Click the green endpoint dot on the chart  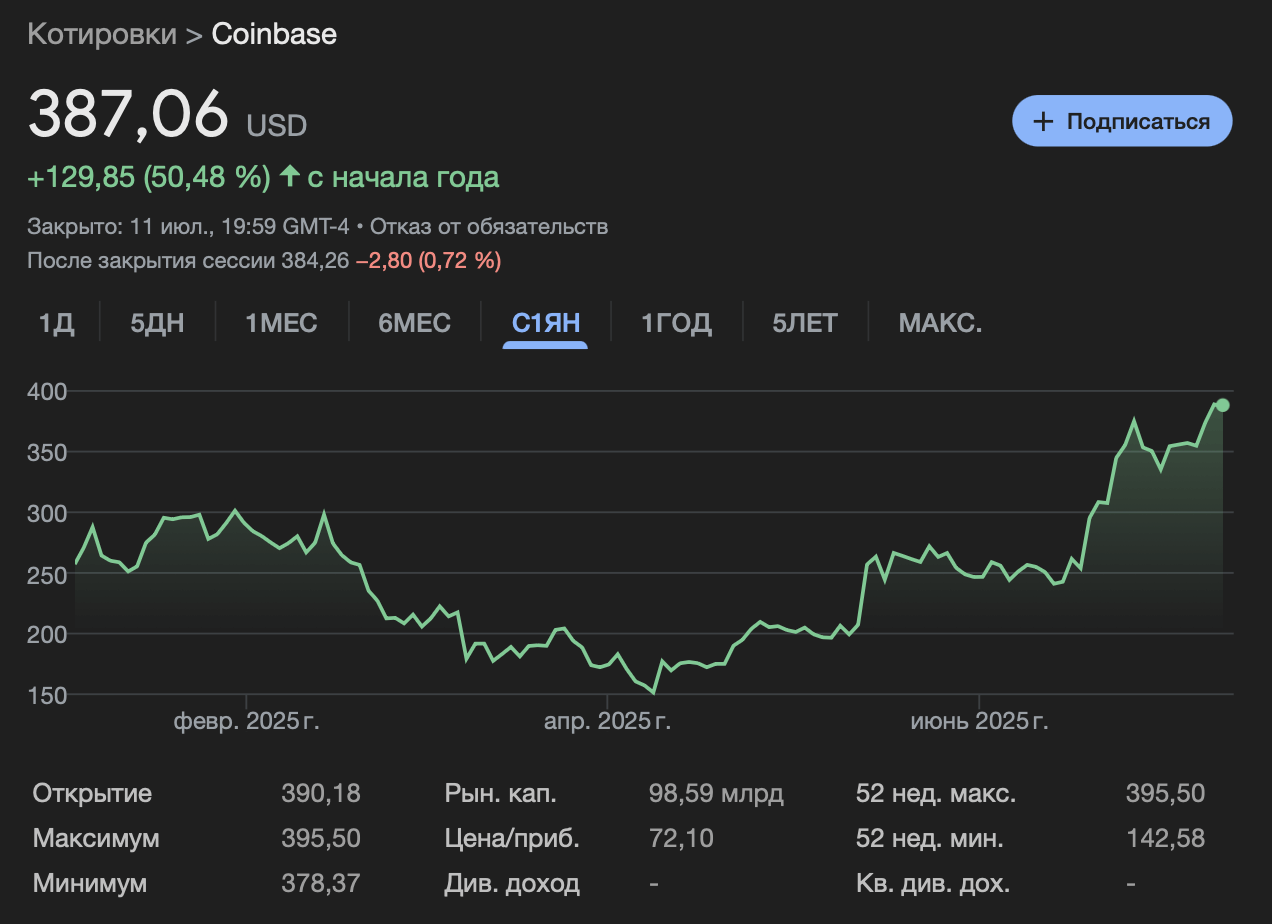click(x=1222, y=405)
